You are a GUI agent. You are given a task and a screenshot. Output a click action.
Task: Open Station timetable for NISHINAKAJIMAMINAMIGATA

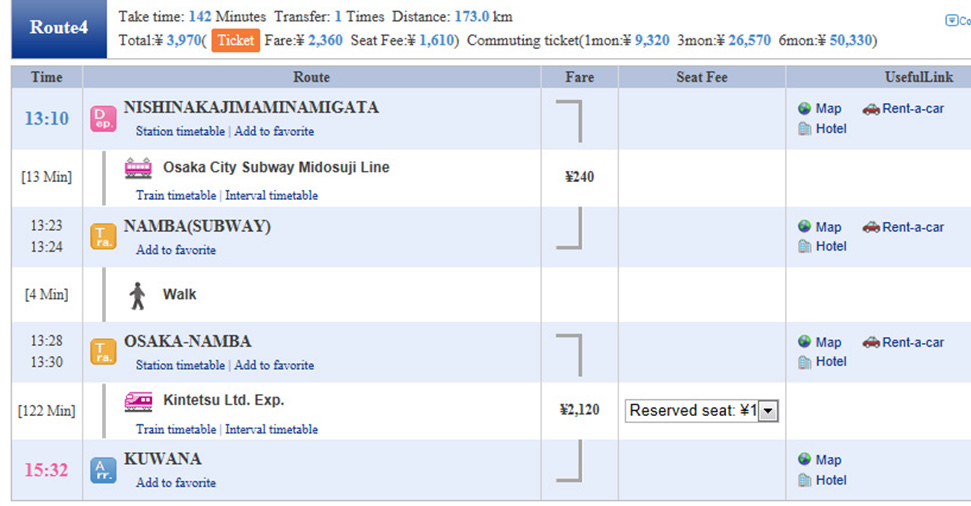pos(180,131)
